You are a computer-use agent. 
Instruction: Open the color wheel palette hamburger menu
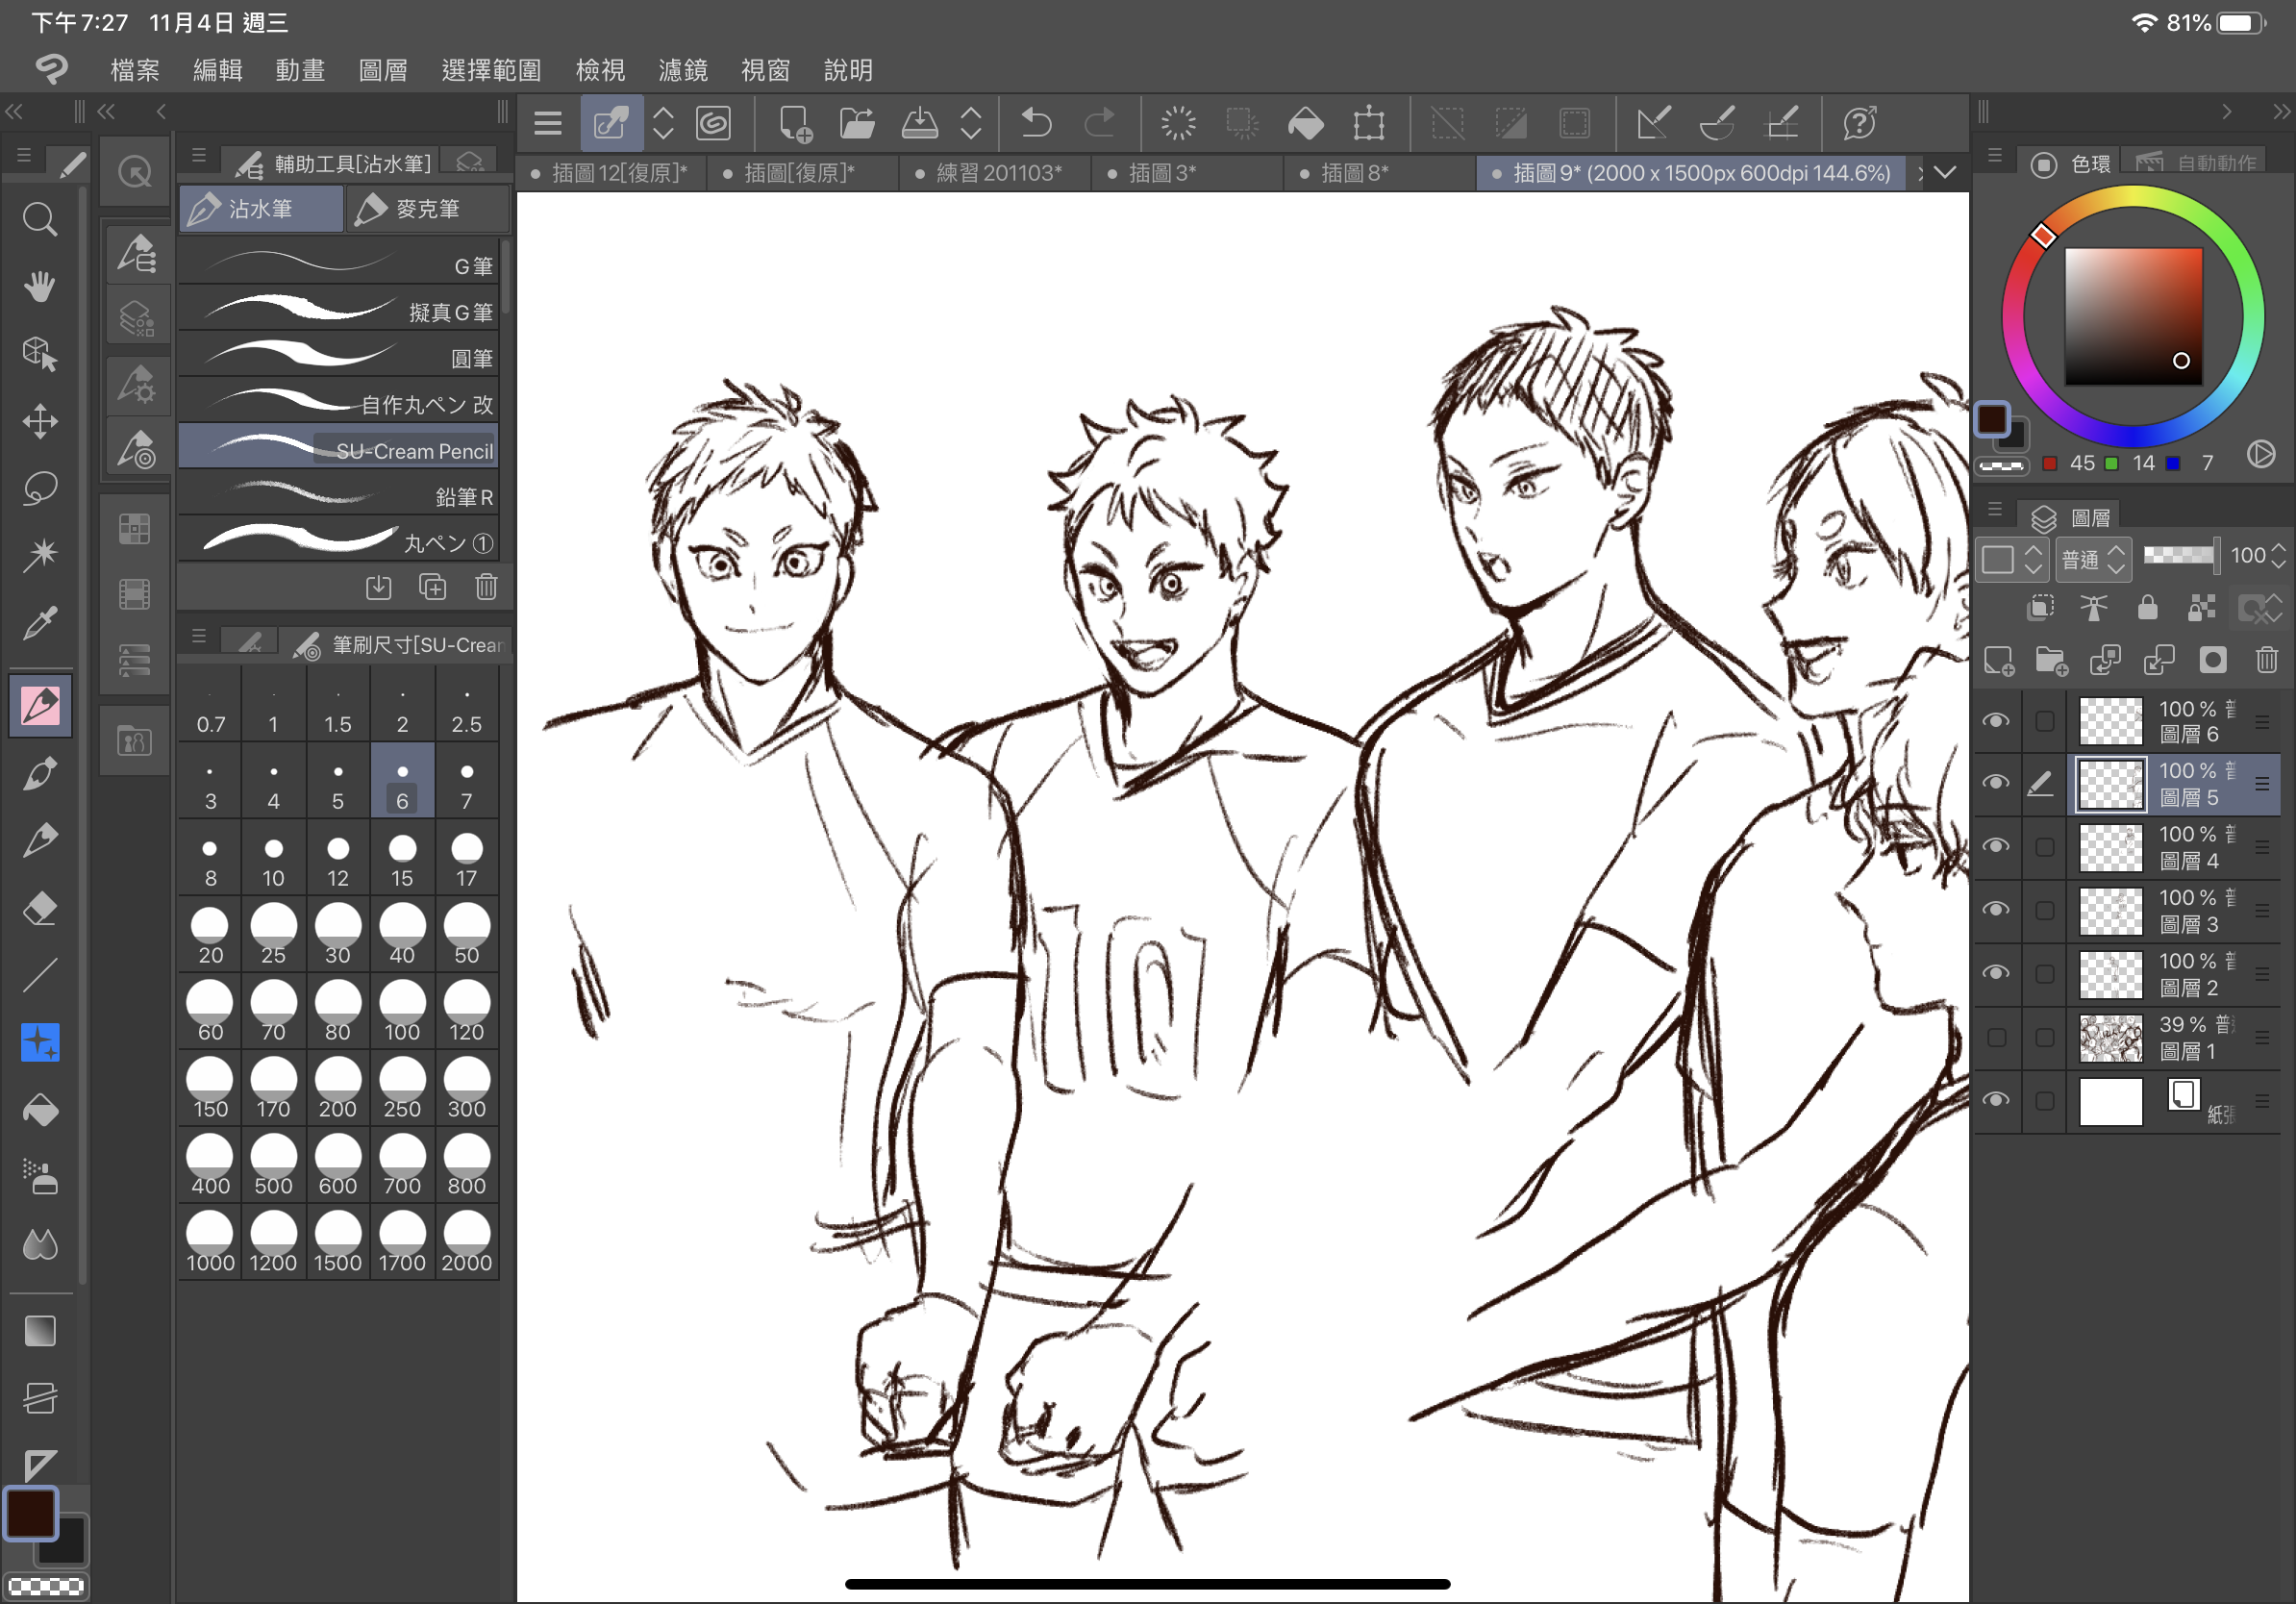point(1995,156)
